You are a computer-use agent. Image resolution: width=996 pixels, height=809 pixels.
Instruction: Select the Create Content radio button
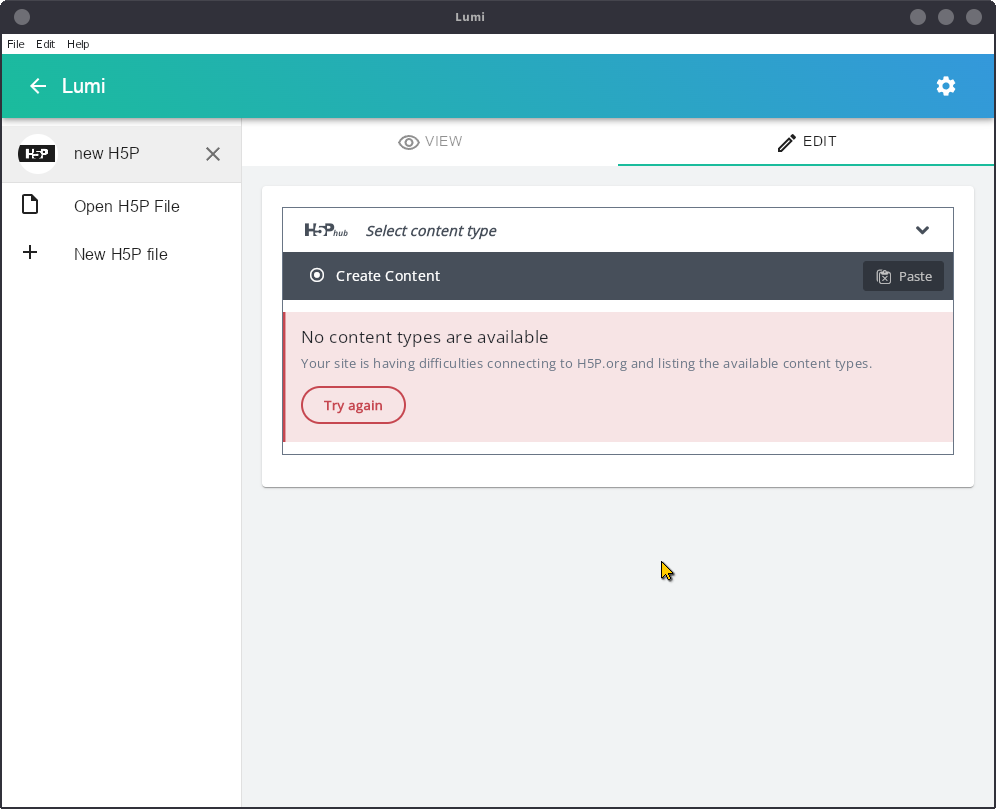[317, 276]
